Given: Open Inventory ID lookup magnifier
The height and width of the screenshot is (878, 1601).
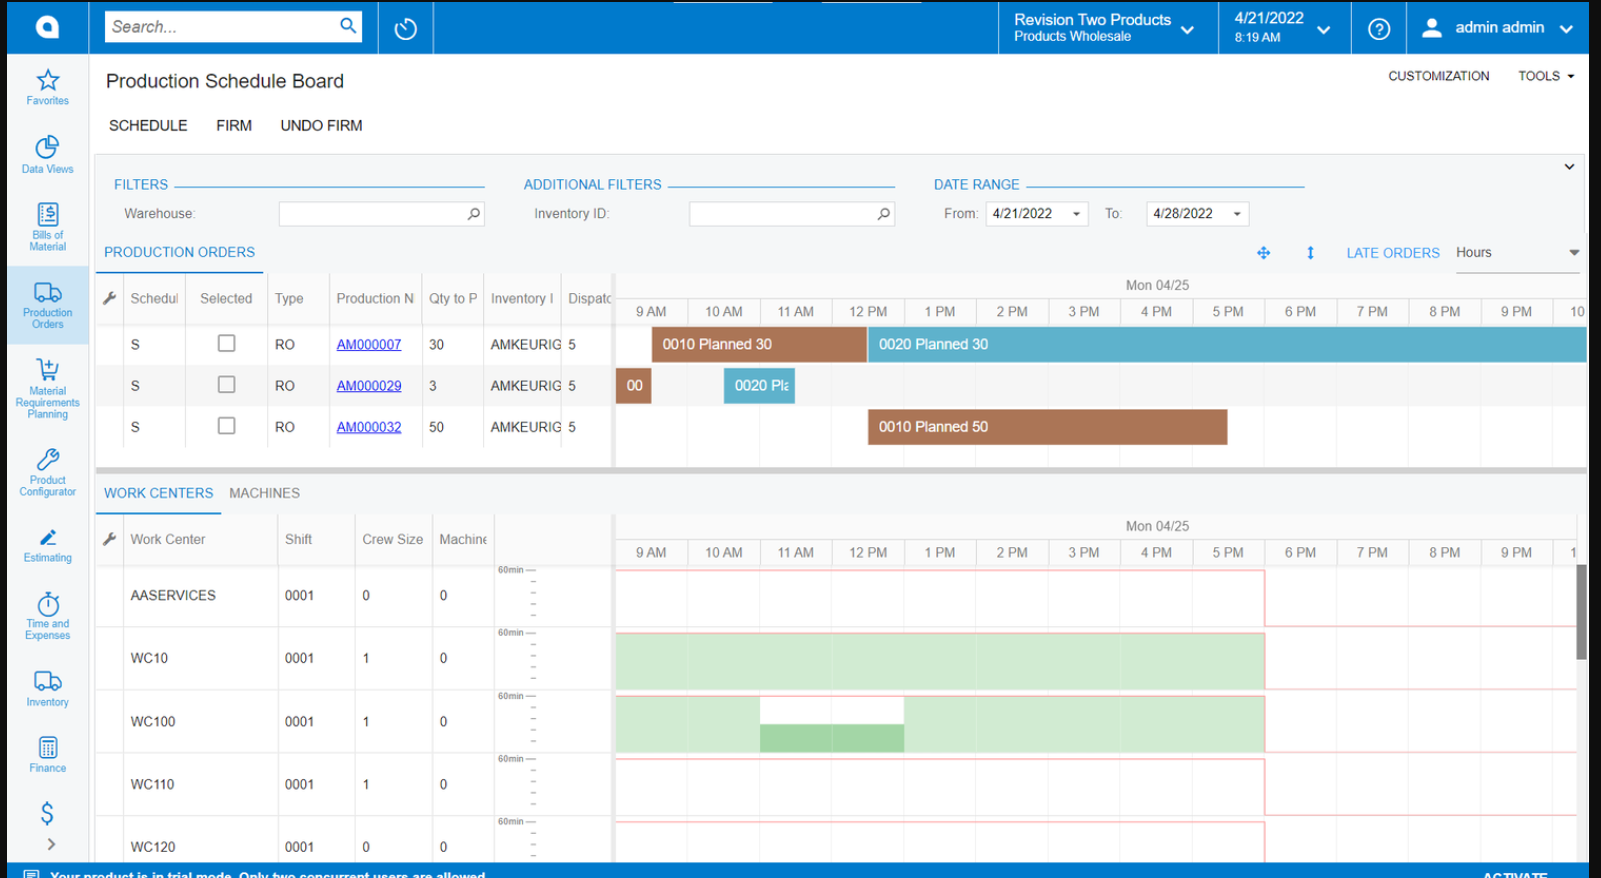Looking at the screenshot, I should pos(884,214).
